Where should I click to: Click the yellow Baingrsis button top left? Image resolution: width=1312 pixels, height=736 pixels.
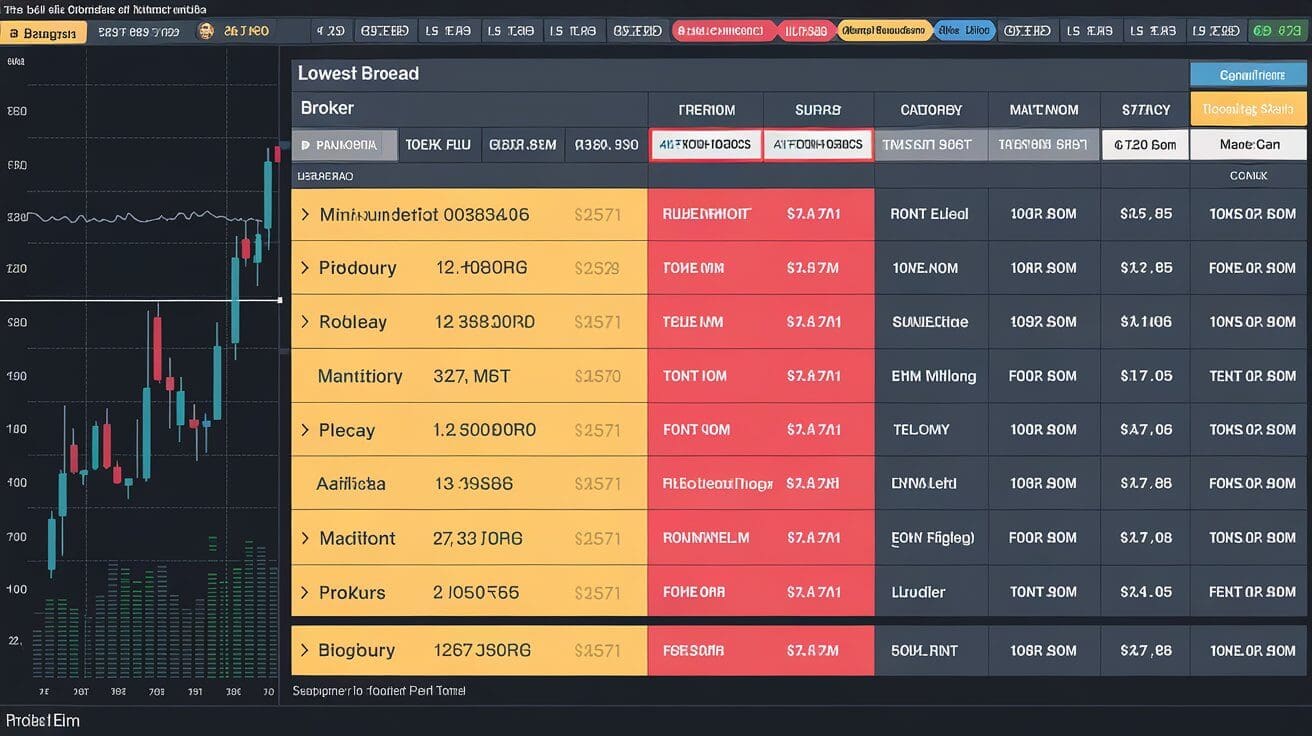tap(43, 33)
